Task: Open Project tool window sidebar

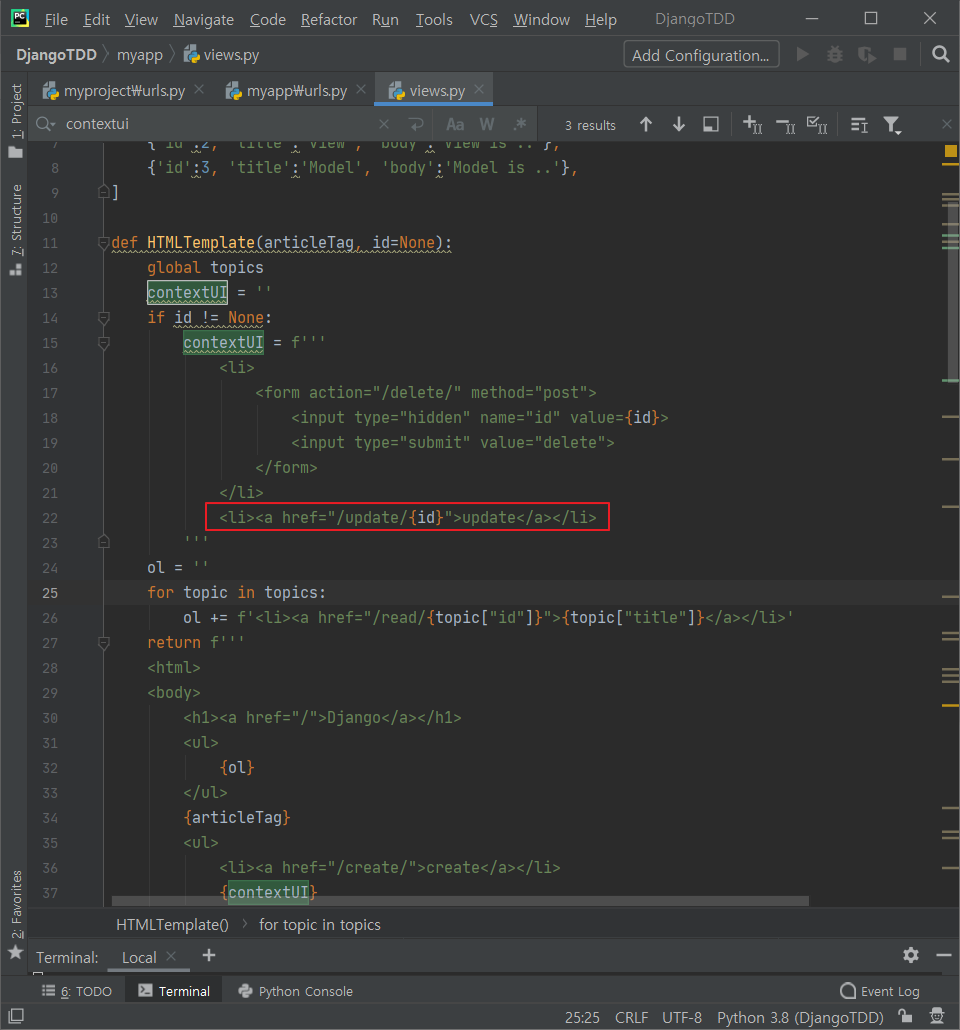Action: 16,122
